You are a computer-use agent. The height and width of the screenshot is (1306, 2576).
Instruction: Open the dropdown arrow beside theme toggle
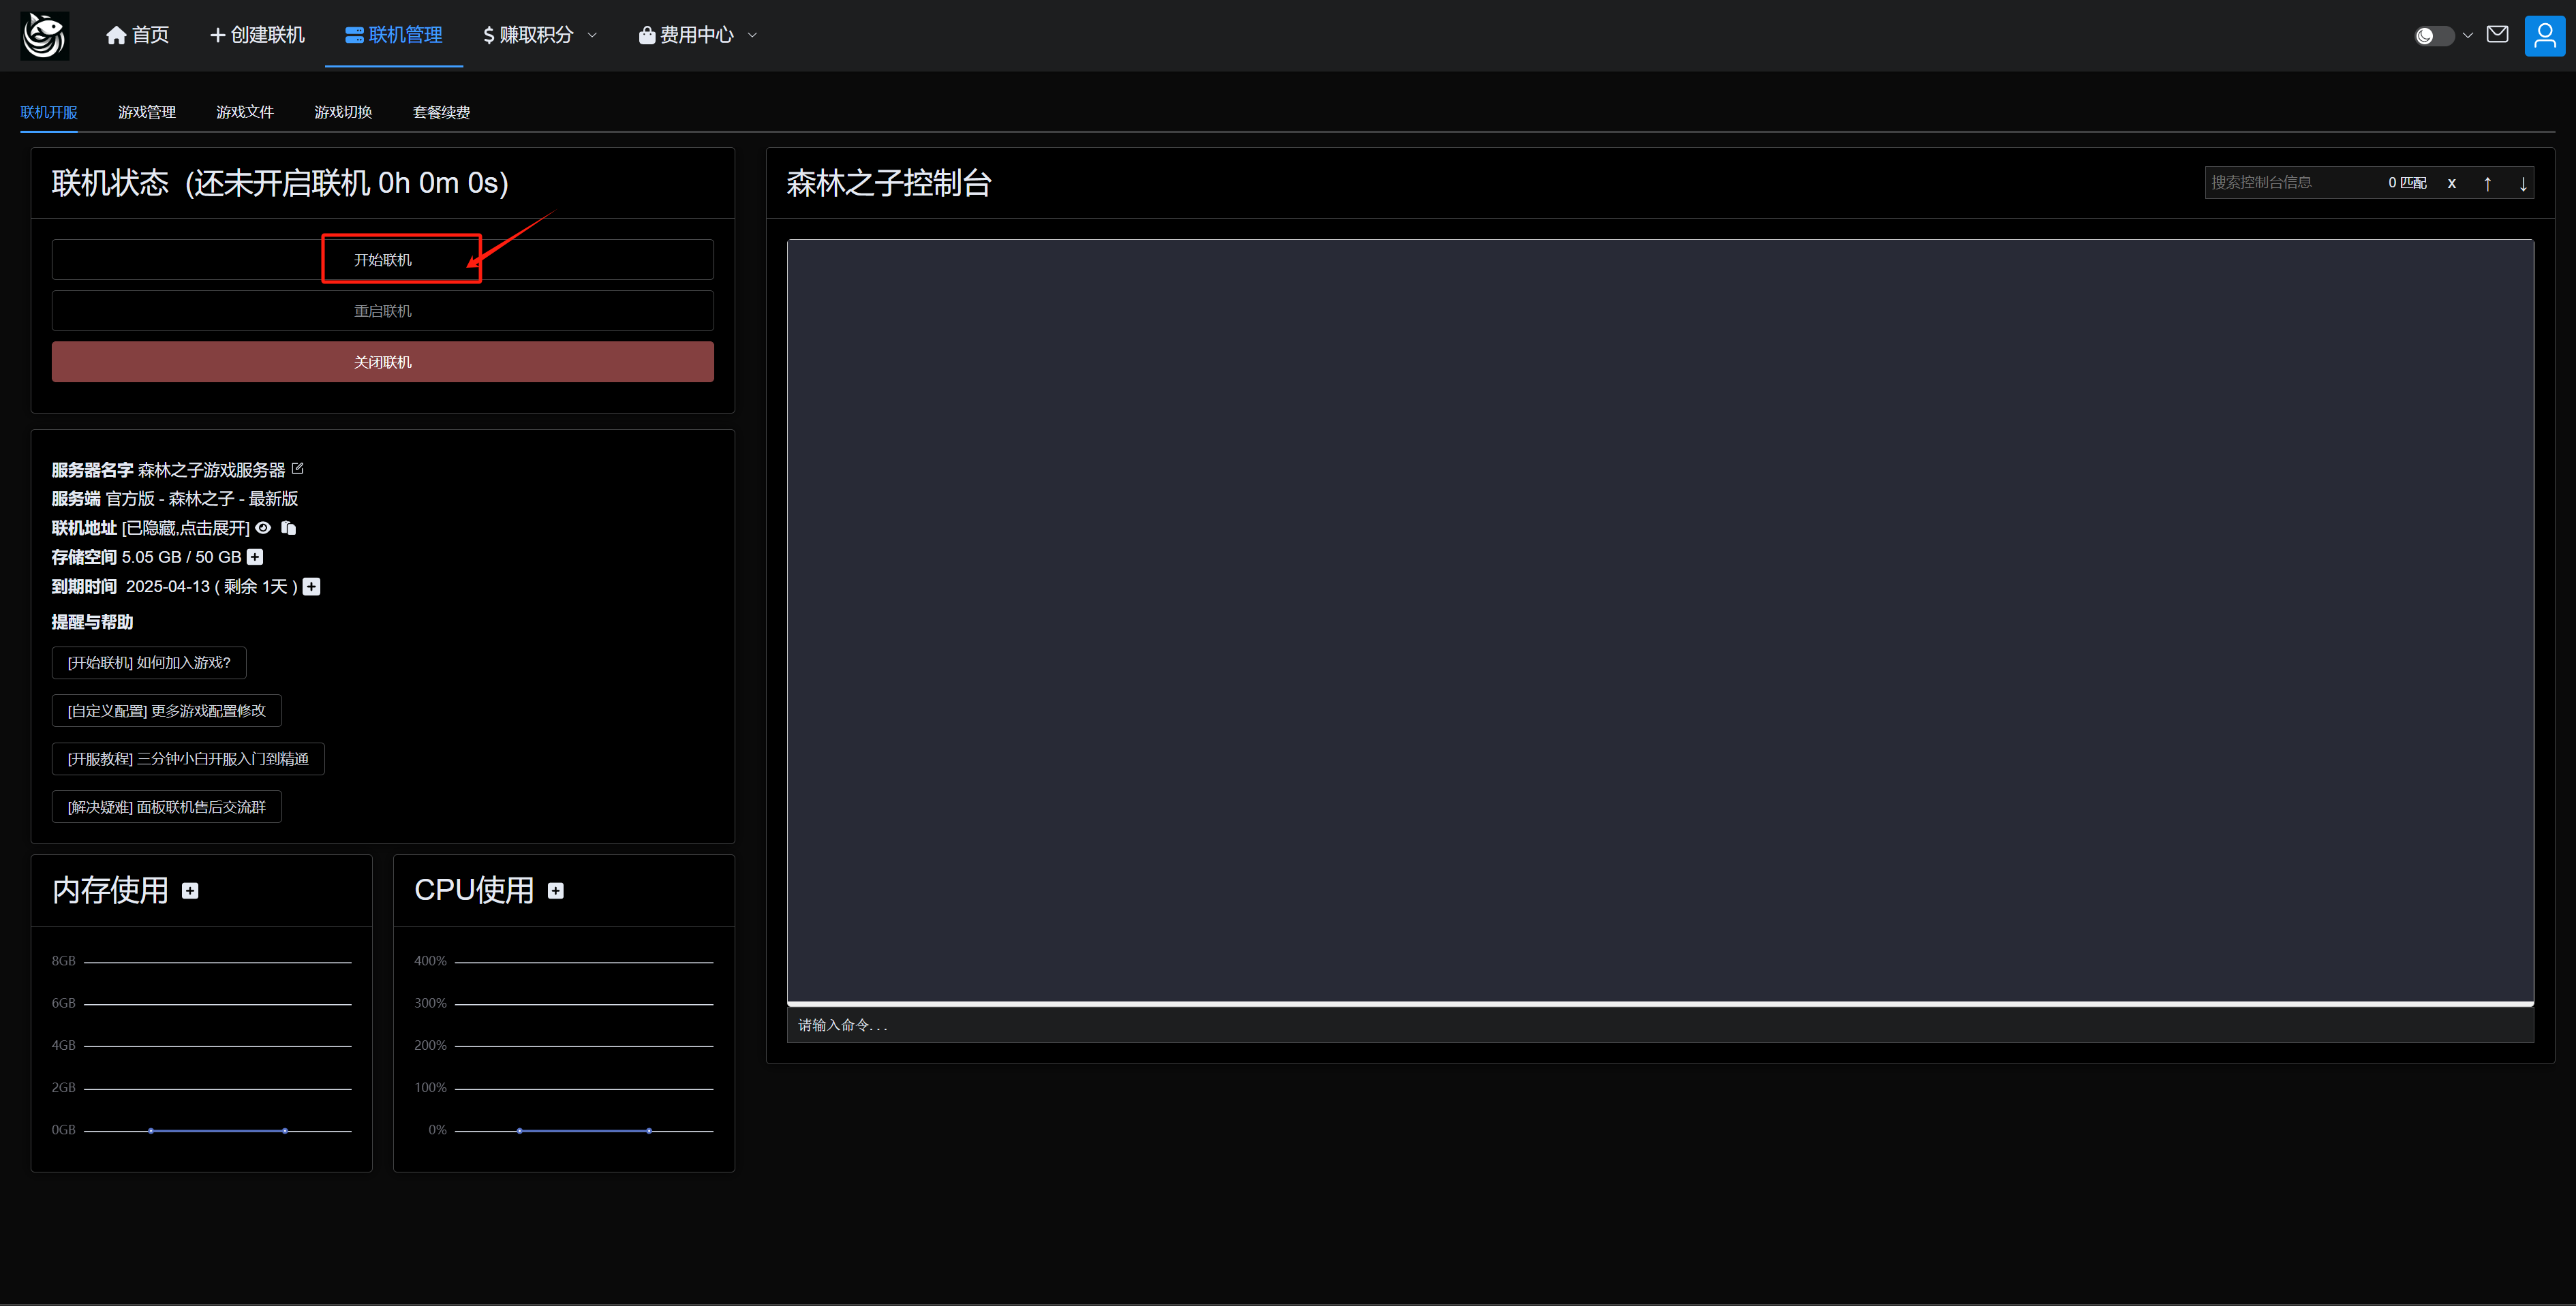[2468, 36]
